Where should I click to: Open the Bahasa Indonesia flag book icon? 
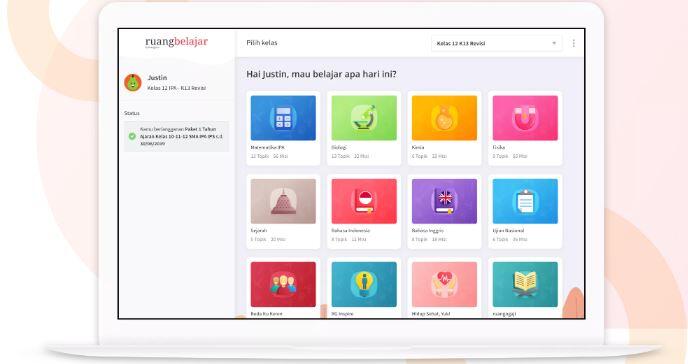click(364, 201)
